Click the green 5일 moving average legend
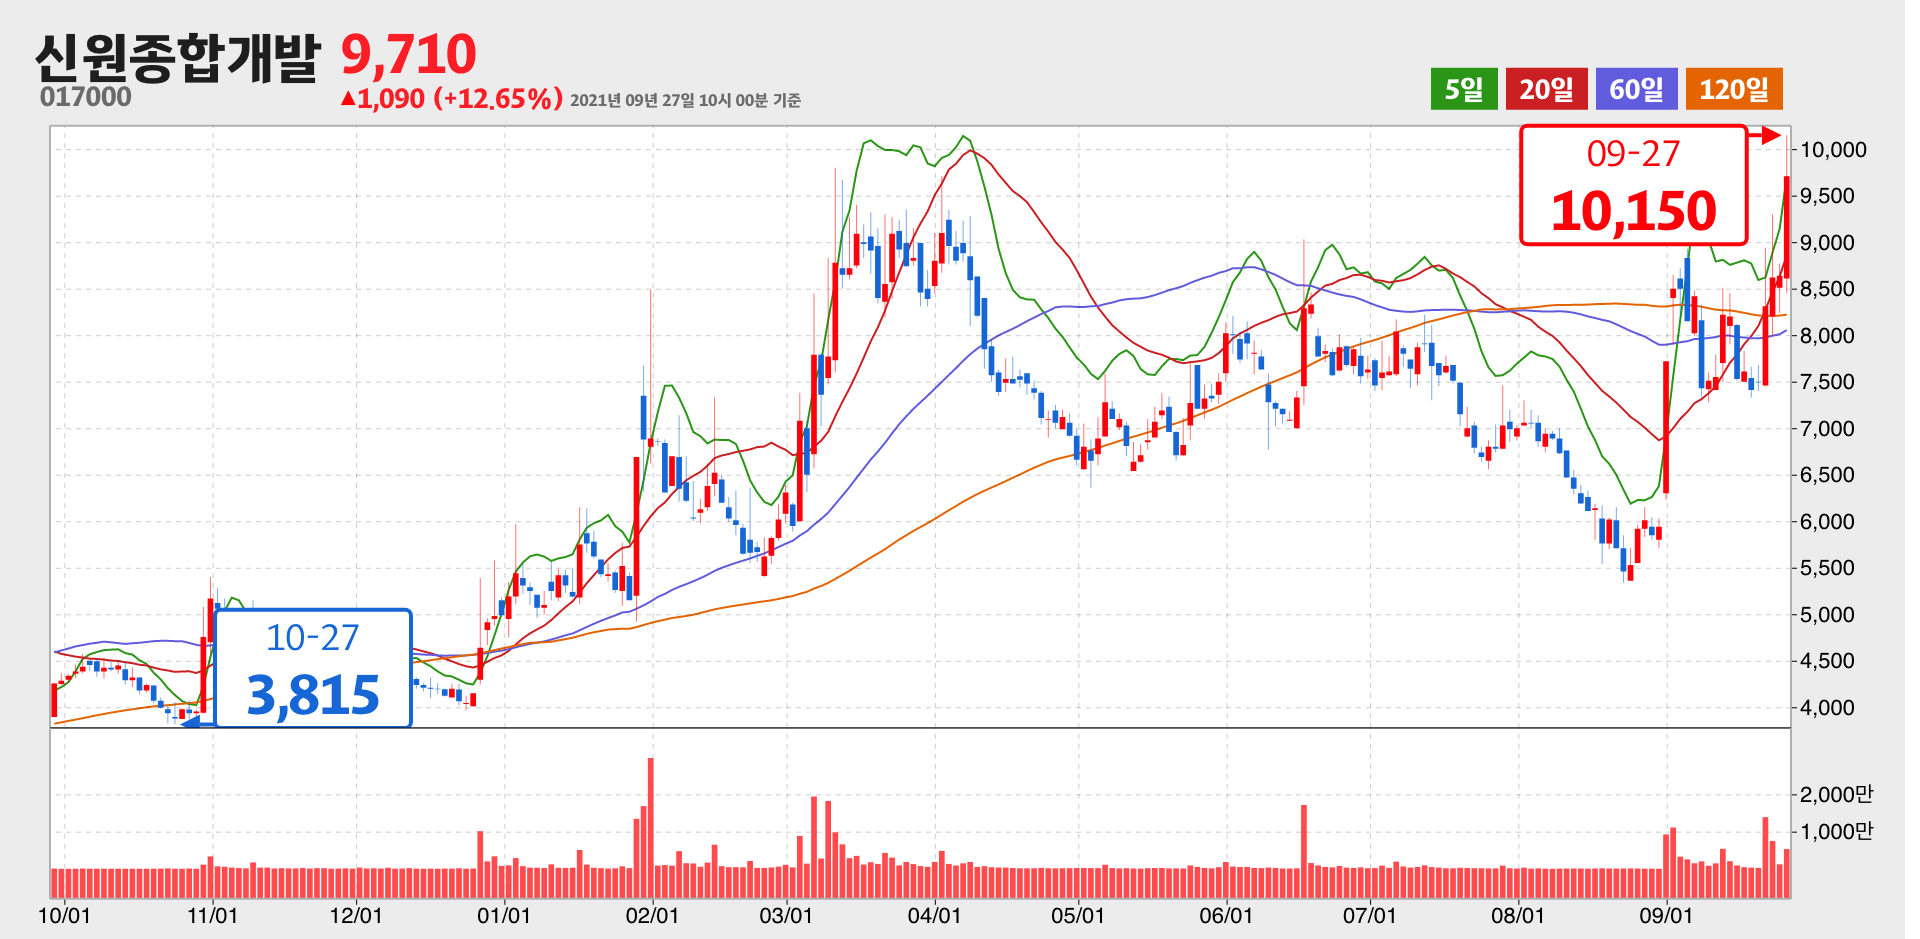This screenshot has width=1920, height=939. pos(1464,89)
